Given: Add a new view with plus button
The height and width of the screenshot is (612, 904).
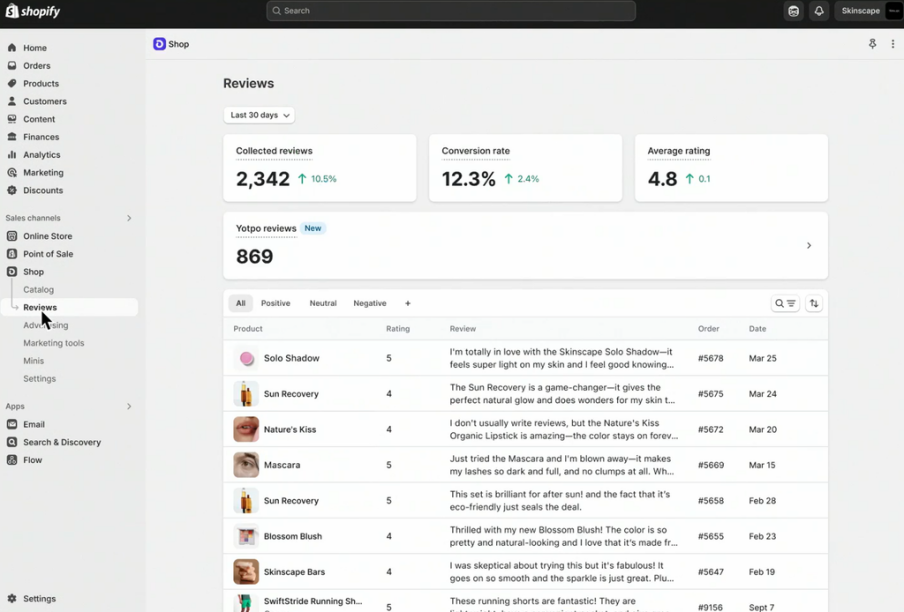Looking at the screenshot, I should (407, 303).
